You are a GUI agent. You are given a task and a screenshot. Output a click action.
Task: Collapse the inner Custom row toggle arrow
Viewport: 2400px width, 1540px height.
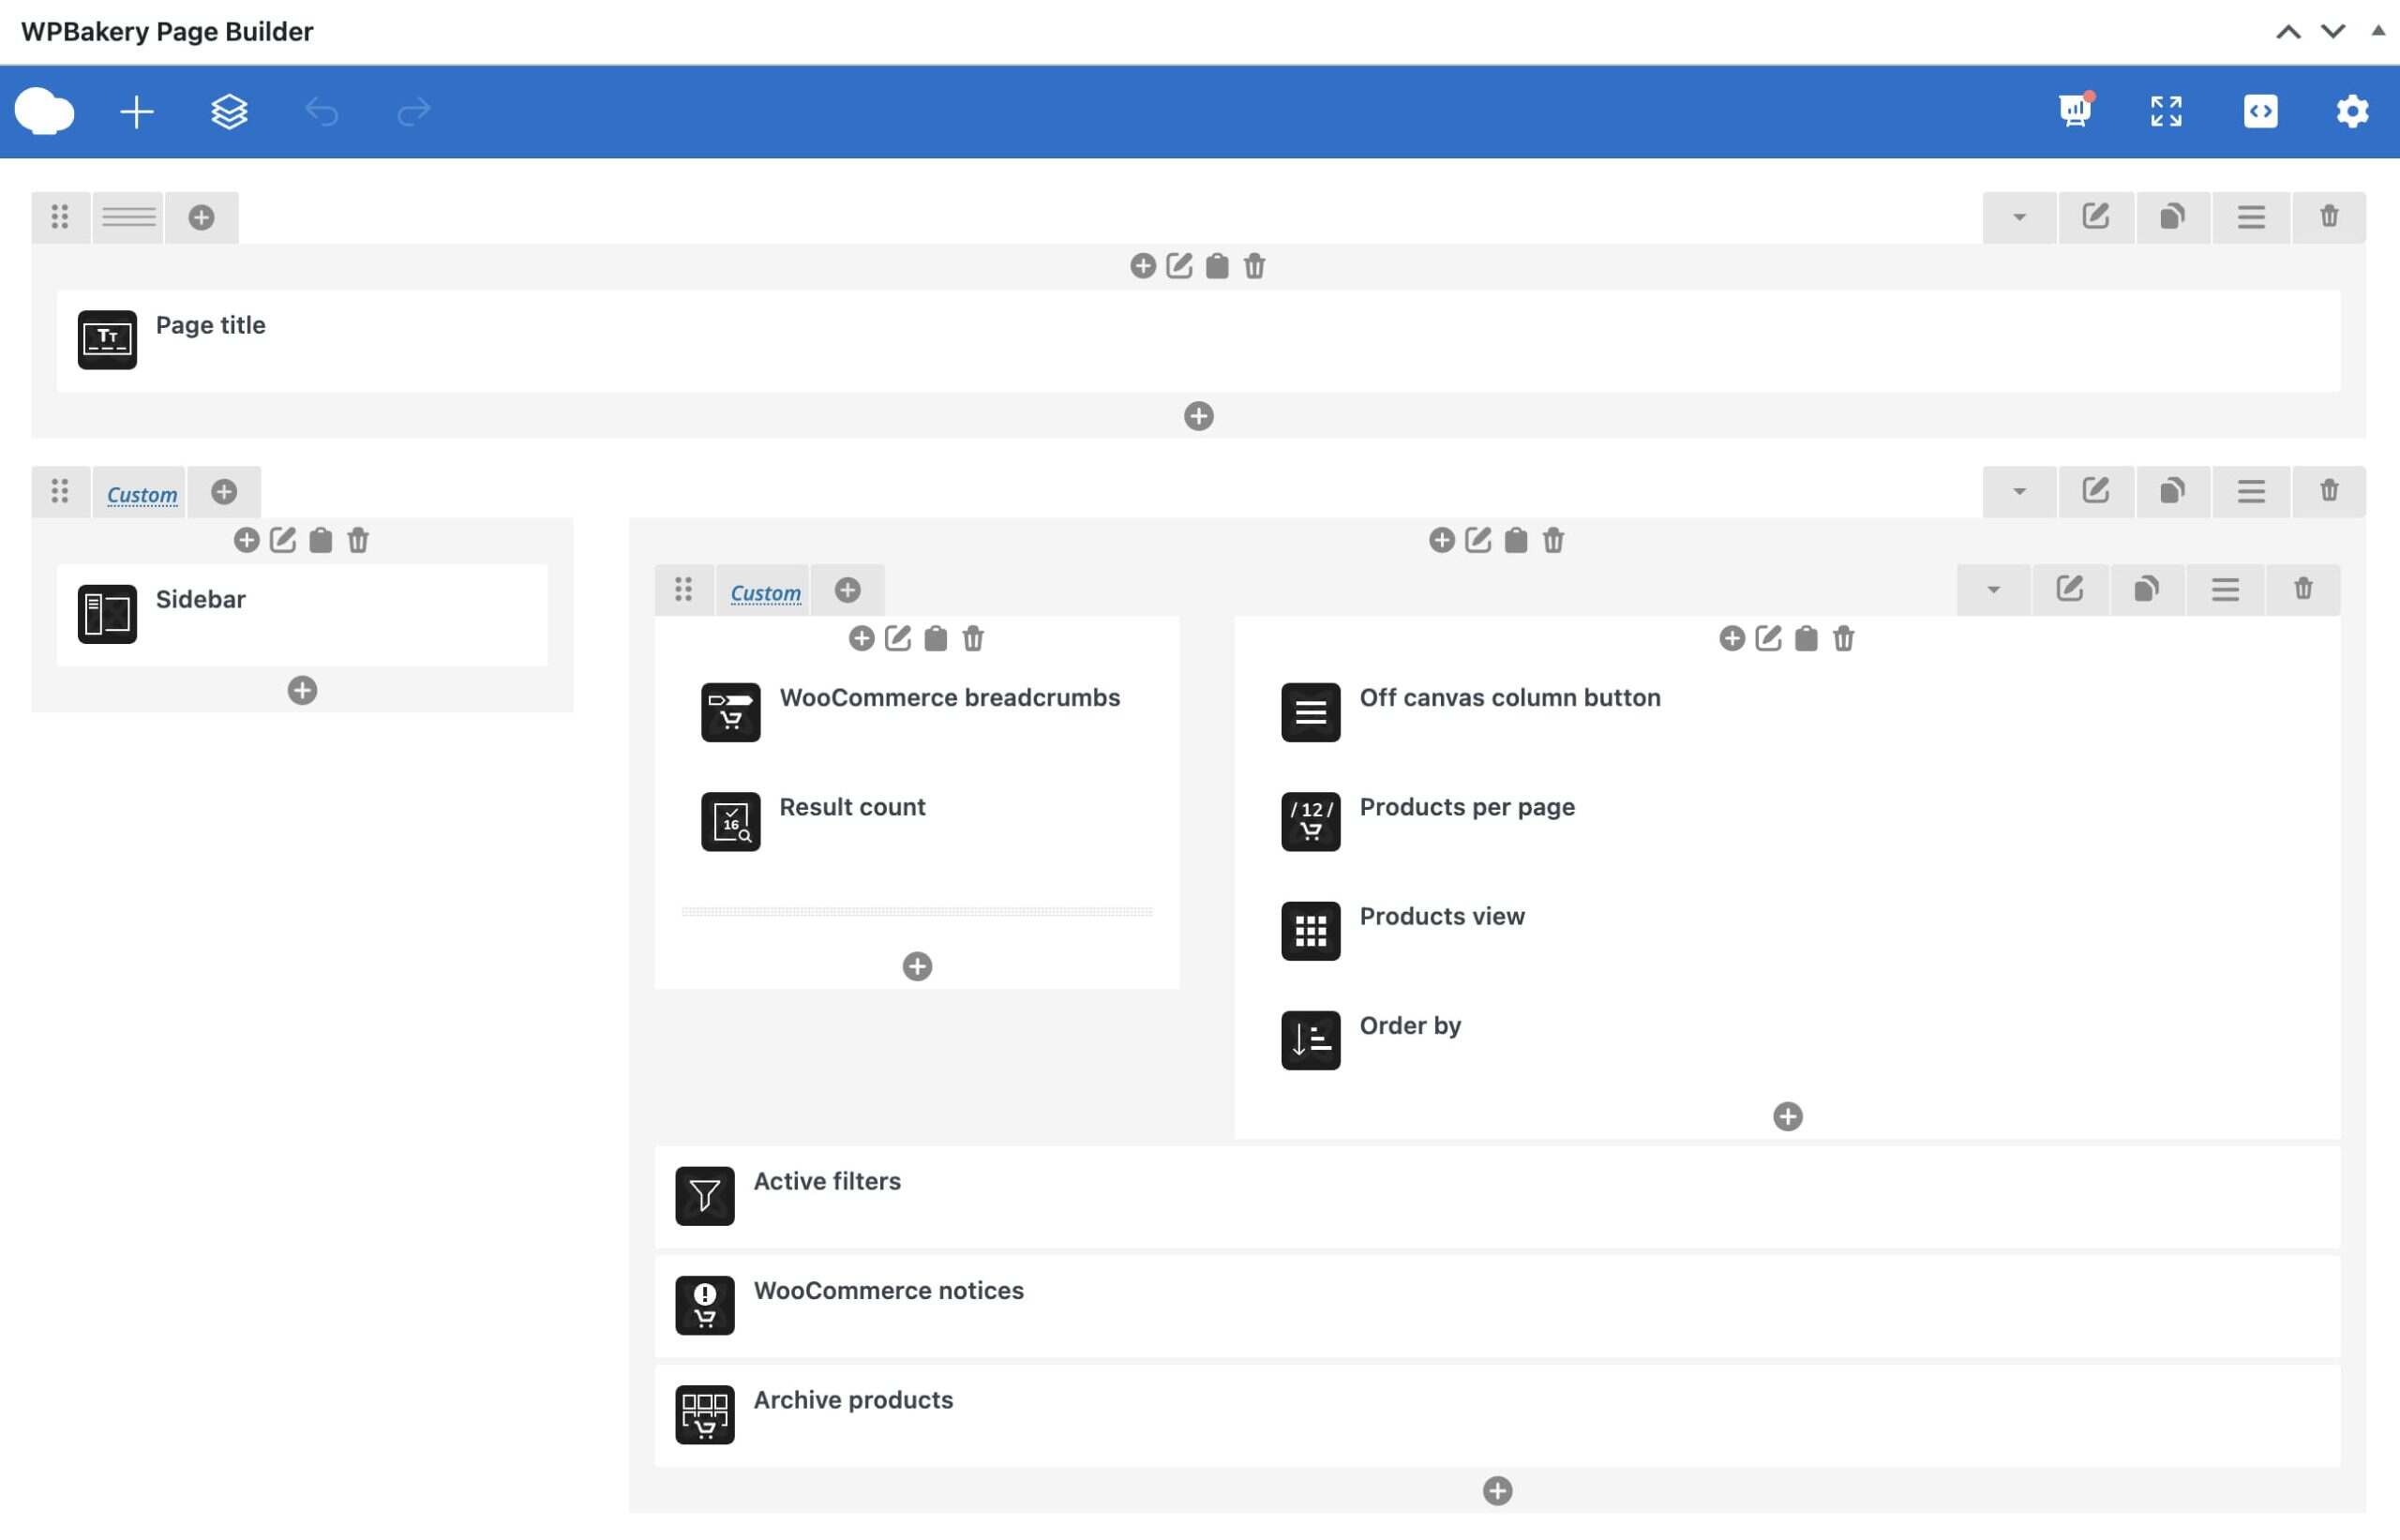(1993, 589)
